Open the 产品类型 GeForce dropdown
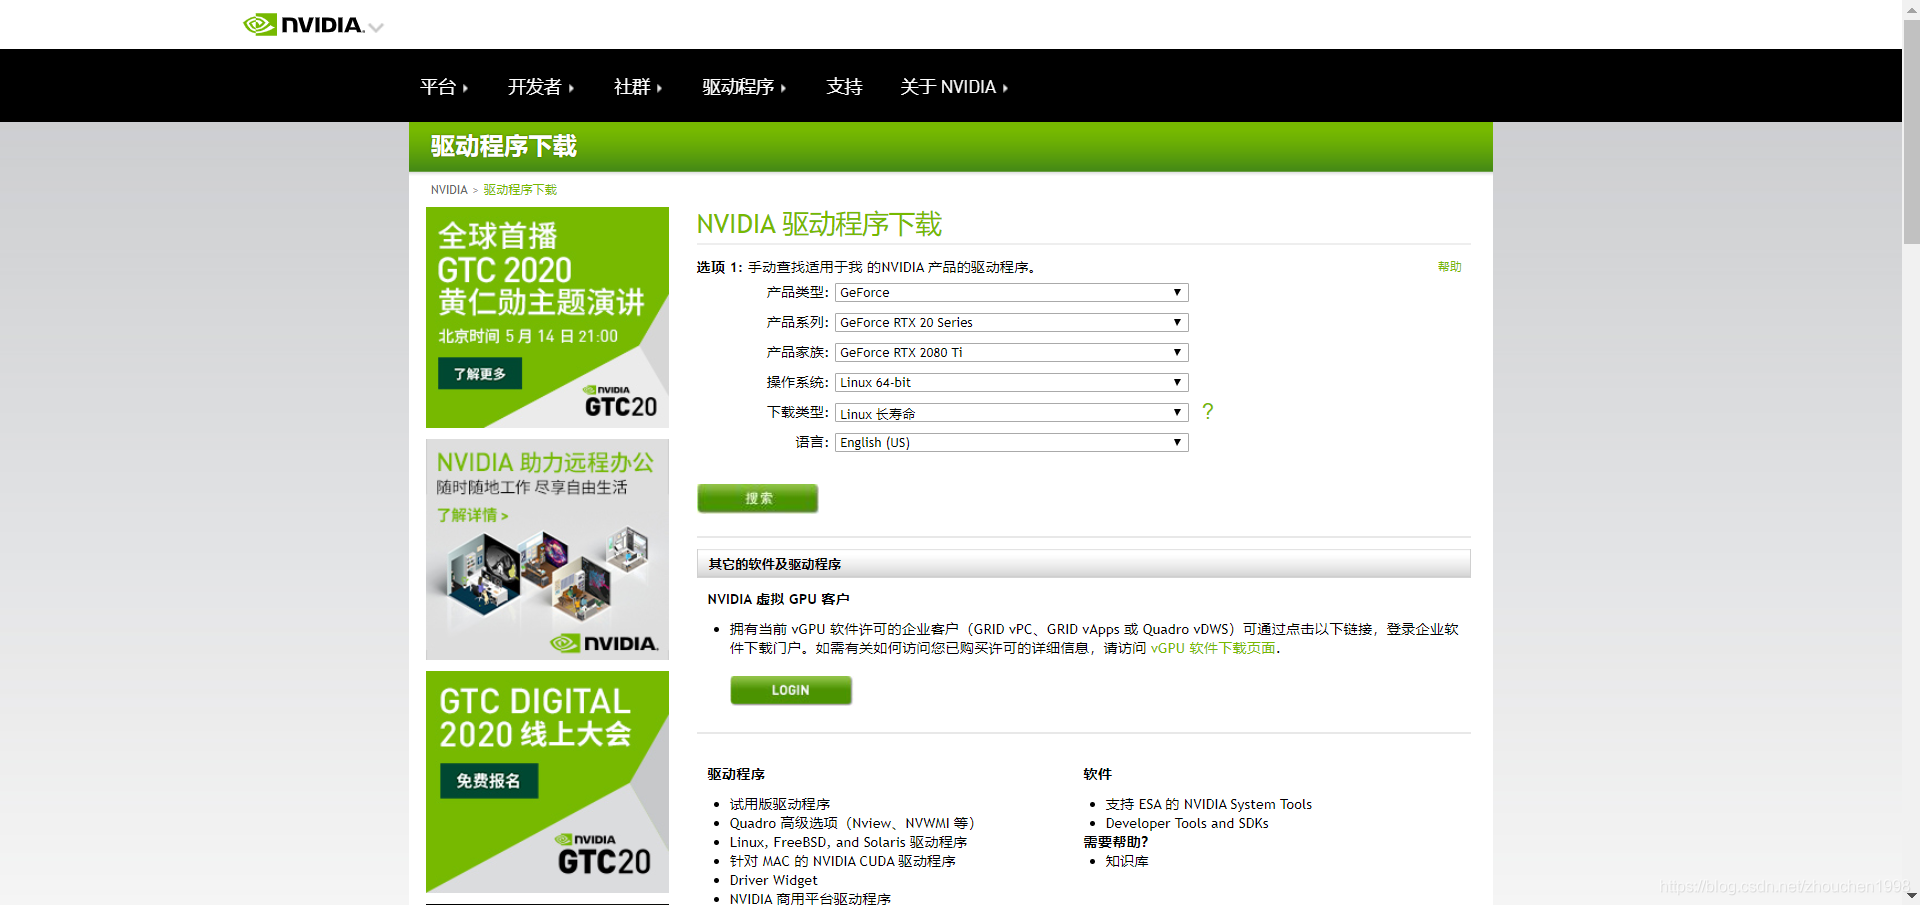Image resolution: width=1920 pixels, height=905 pixels. click(1012, 293)
